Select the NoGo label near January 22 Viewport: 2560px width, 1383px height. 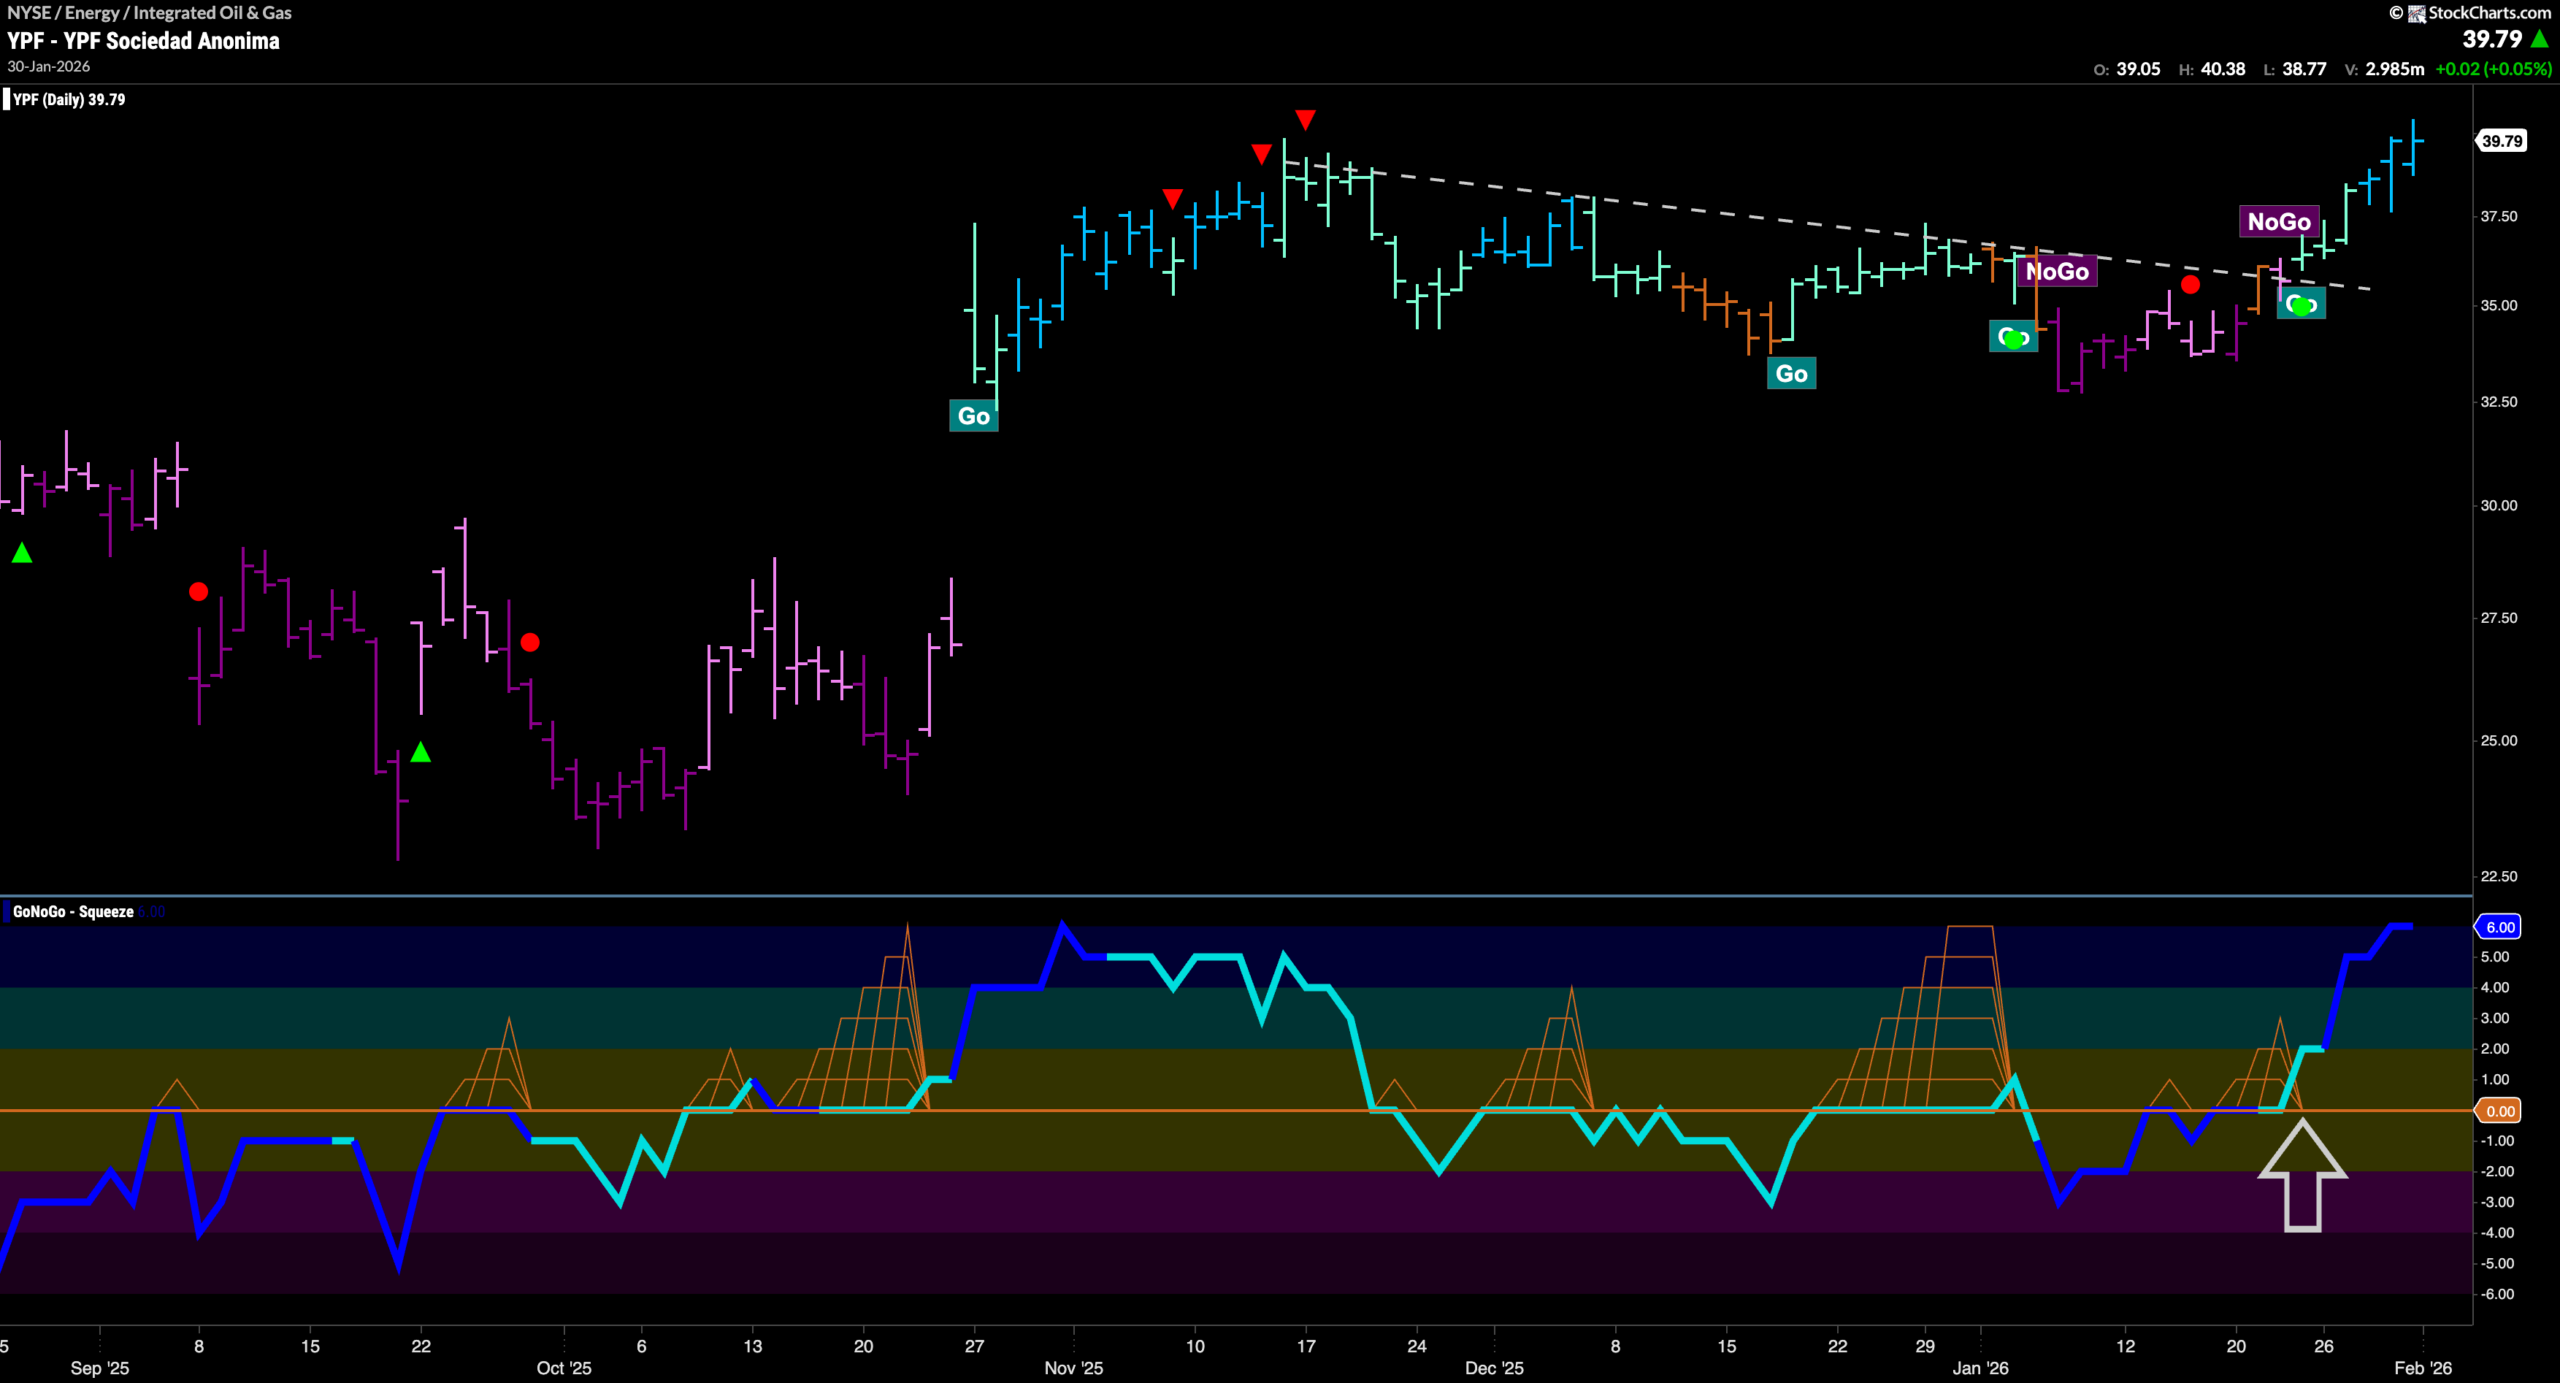click(2279, 221)
